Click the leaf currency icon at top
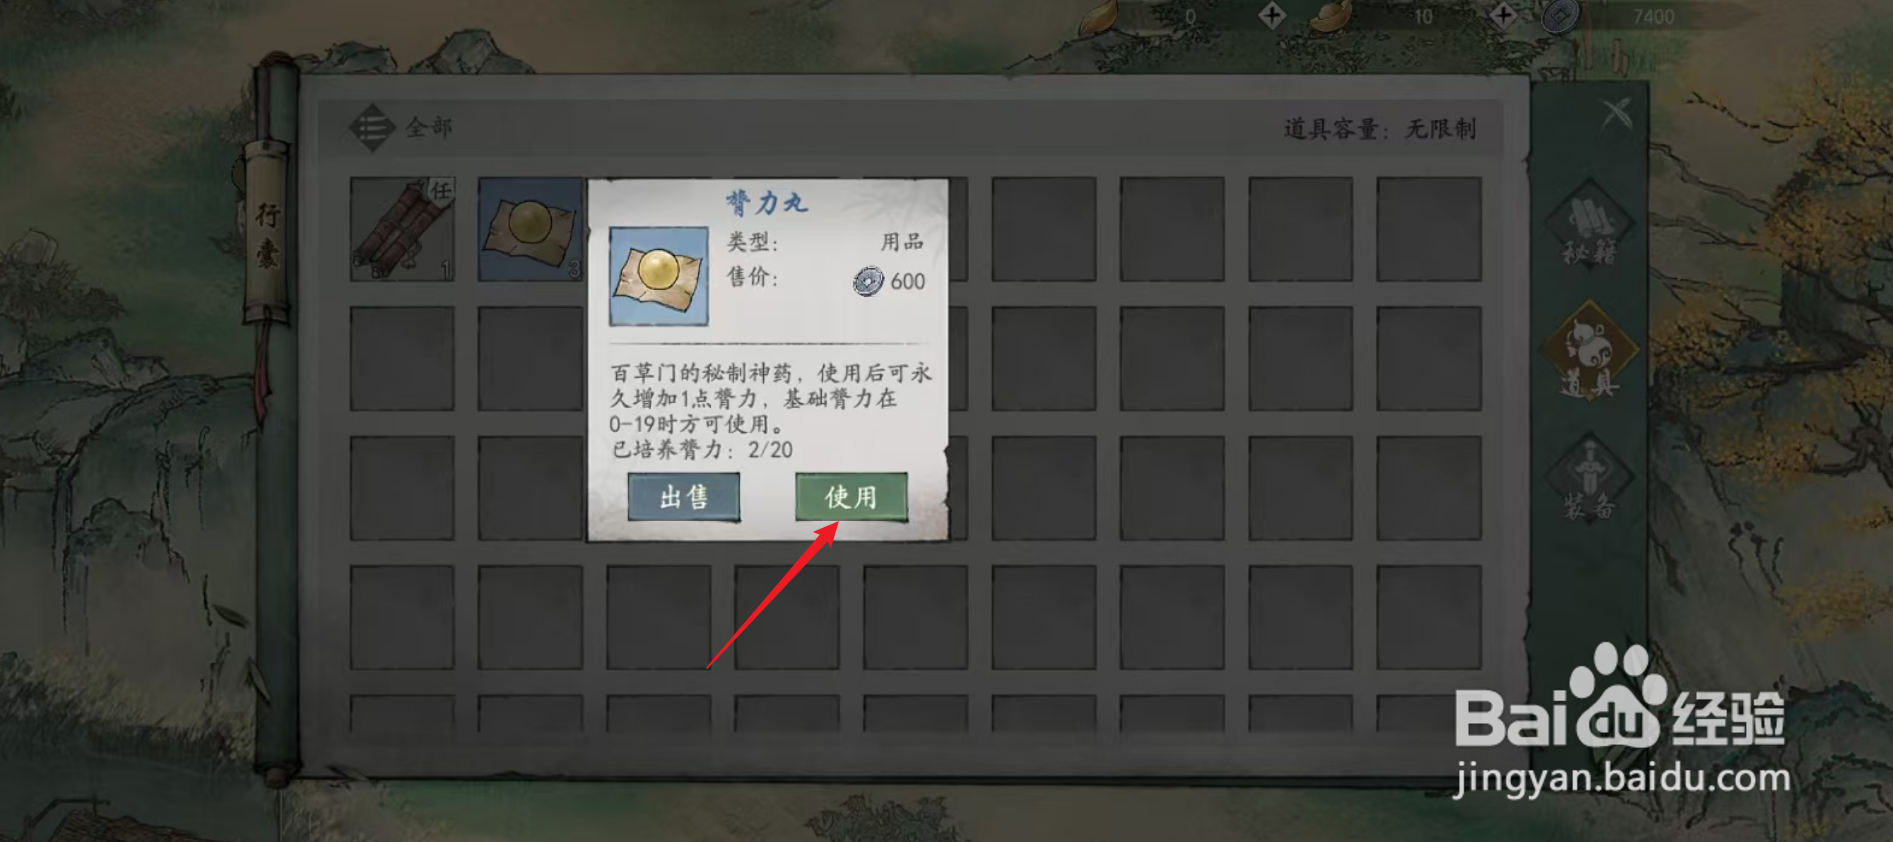The image size is (1893, 842). click(x=1101, y=16)
